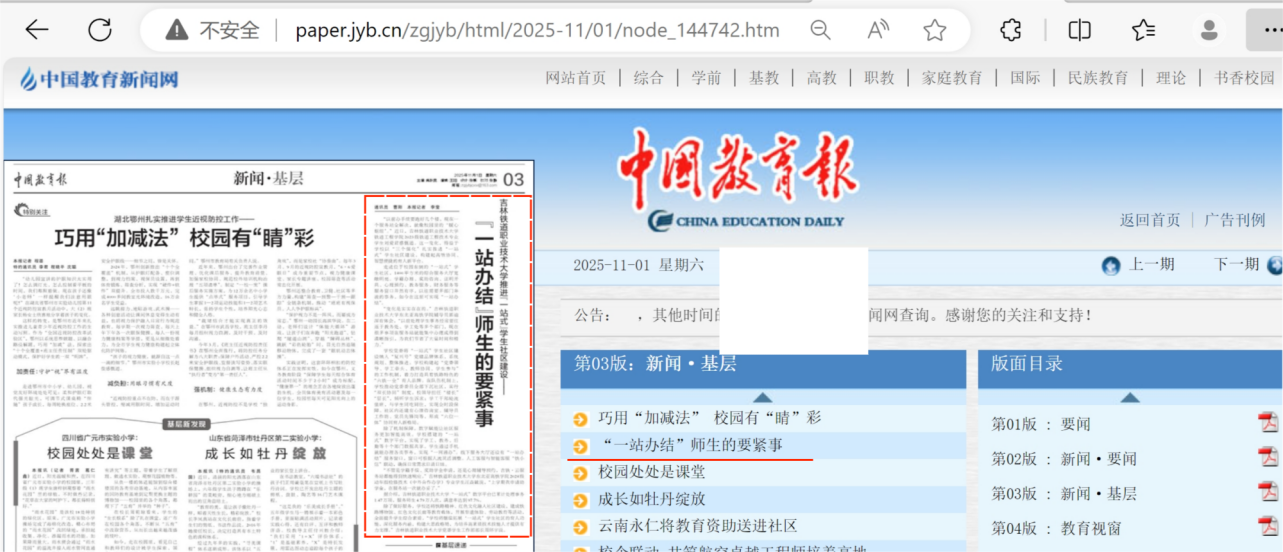Image resolution: width=1283 pixels, height=552 pixels.
Task: Open the 学前 nav item
Action: point(706,78)
